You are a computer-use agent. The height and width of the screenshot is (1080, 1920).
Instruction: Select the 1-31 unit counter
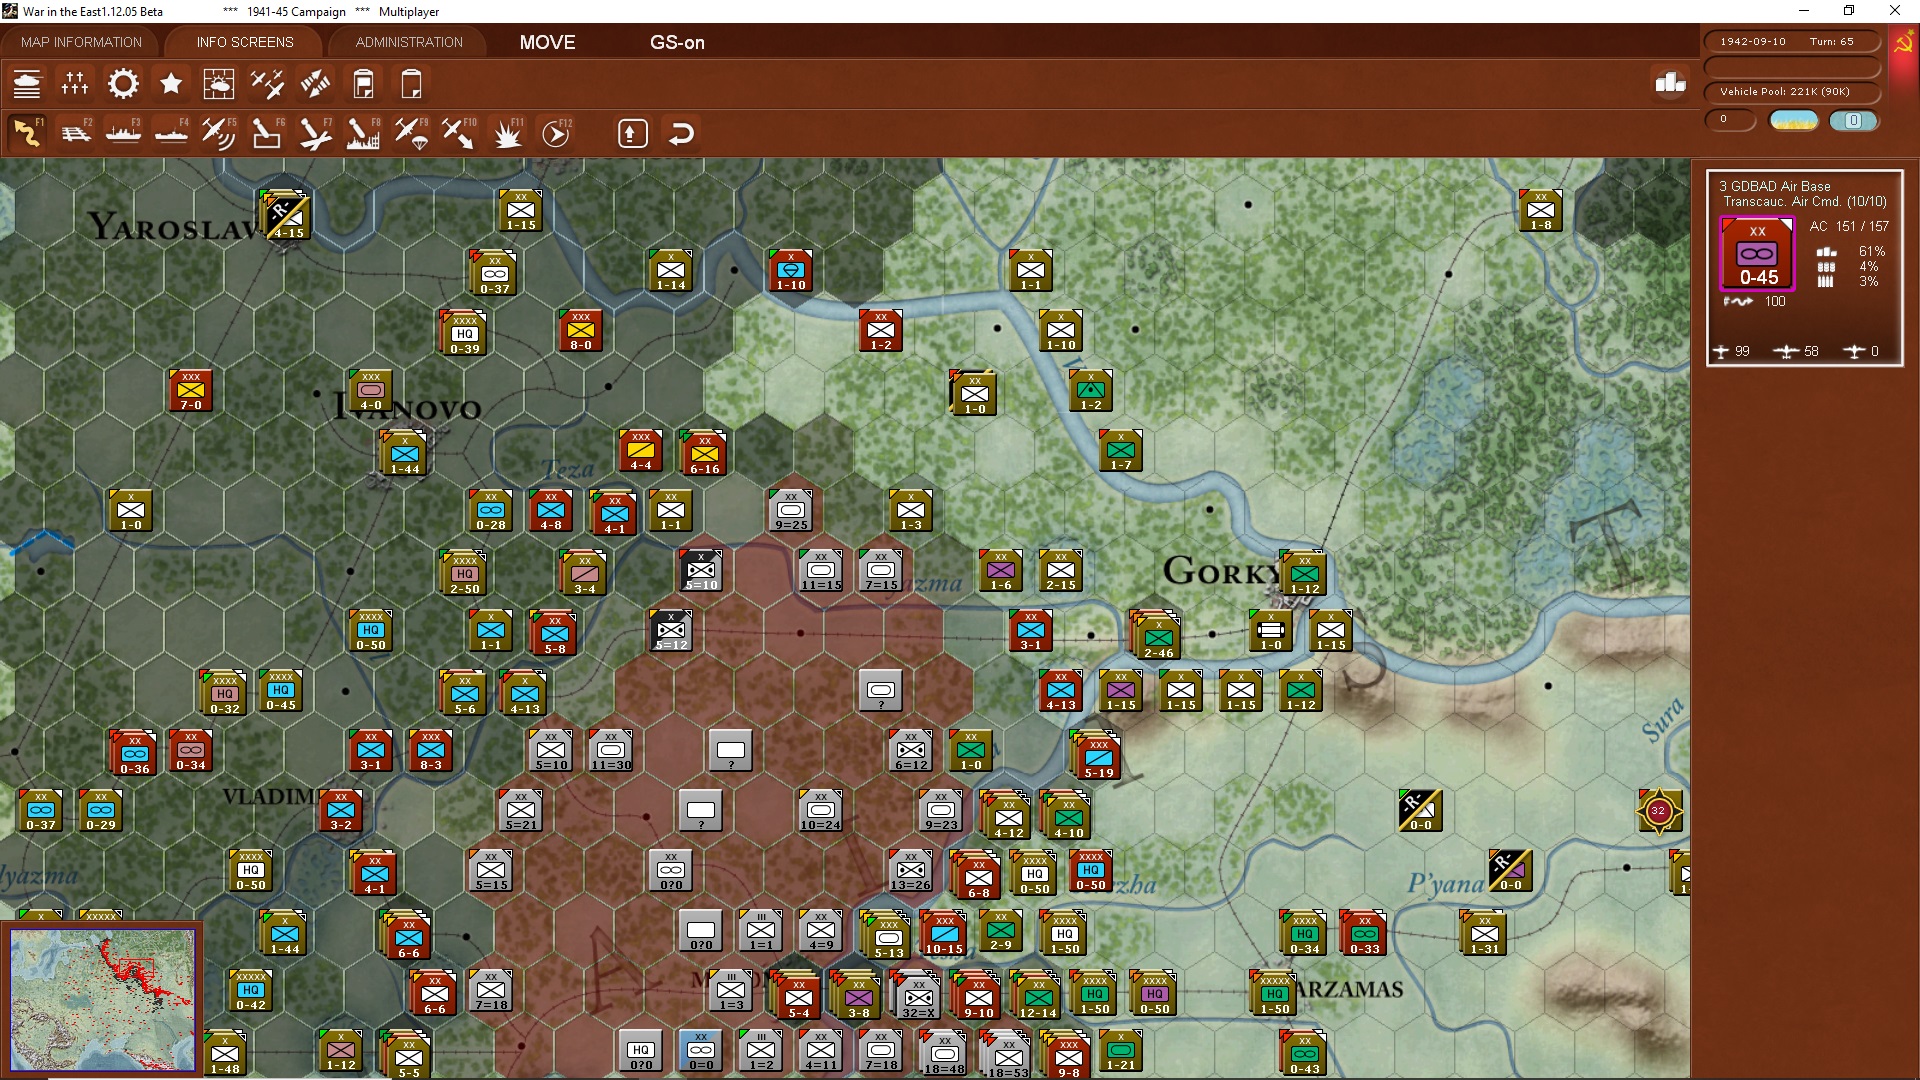pos(1485,934)
